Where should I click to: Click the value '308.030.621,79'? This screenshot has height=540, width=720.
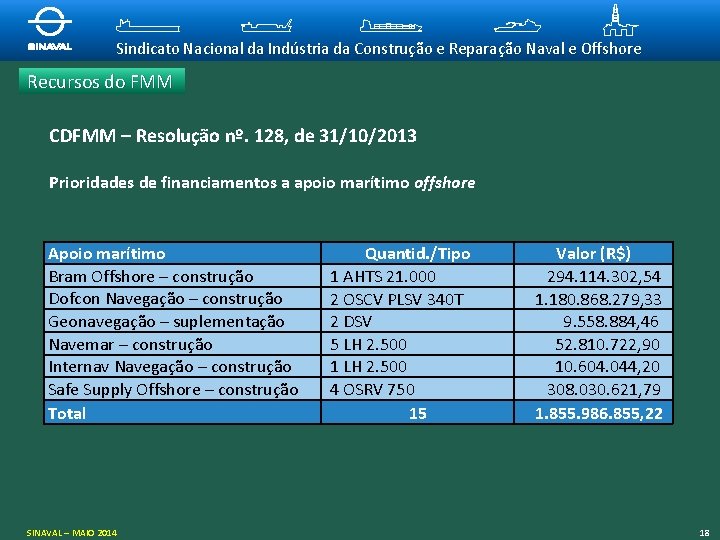pyautogui.click(x=604, y=390)
